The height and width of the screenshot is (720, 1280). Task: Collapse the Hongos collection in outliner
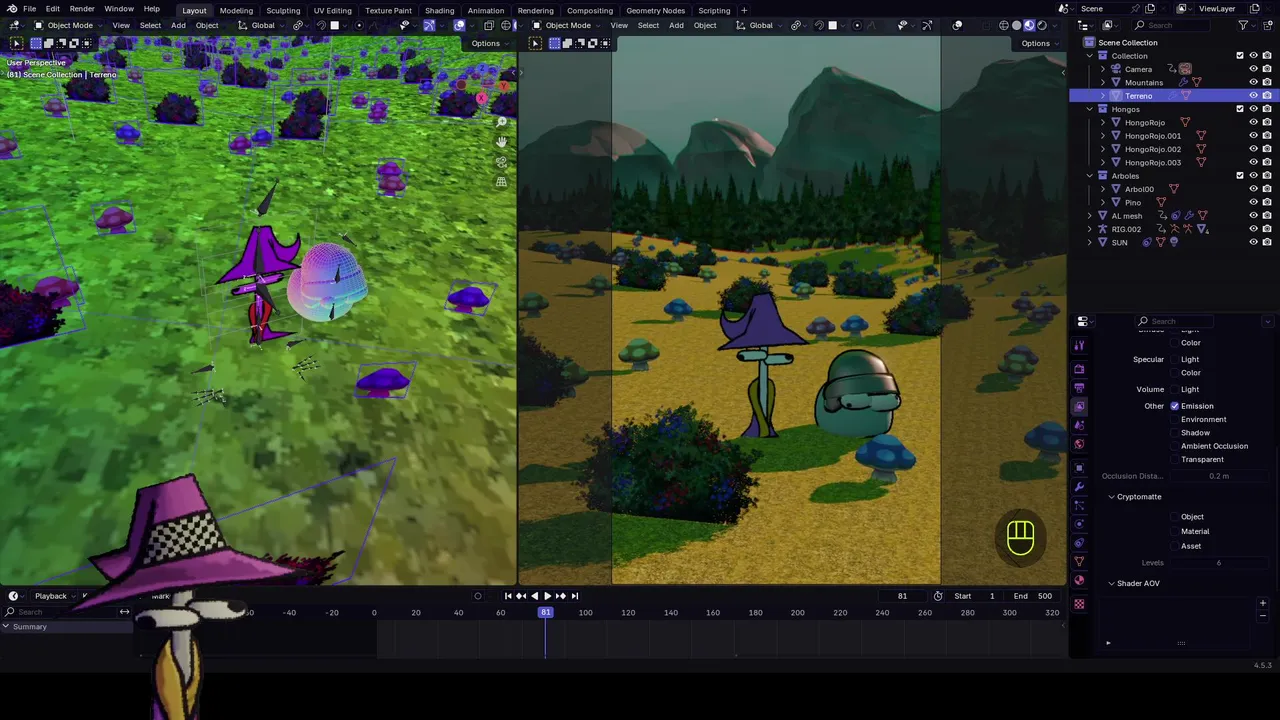[1090, 109]
